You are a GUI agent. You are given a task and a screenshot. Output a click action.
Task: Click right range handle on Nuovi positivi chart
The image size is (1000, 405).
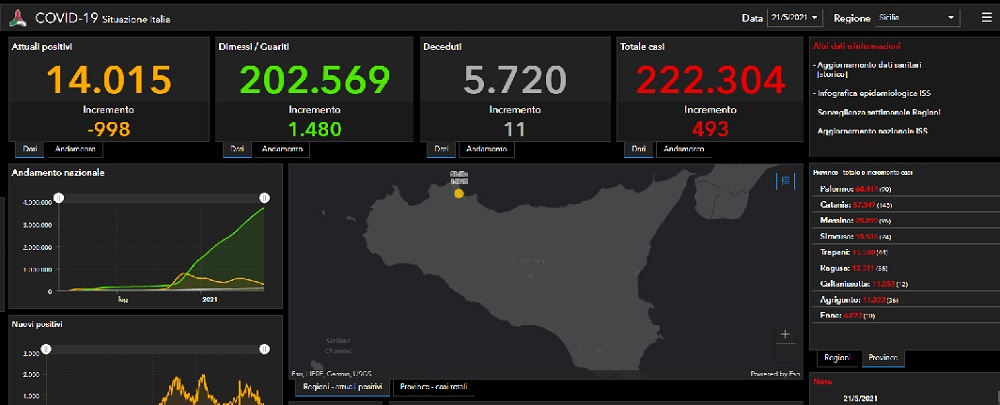[264, 349]
